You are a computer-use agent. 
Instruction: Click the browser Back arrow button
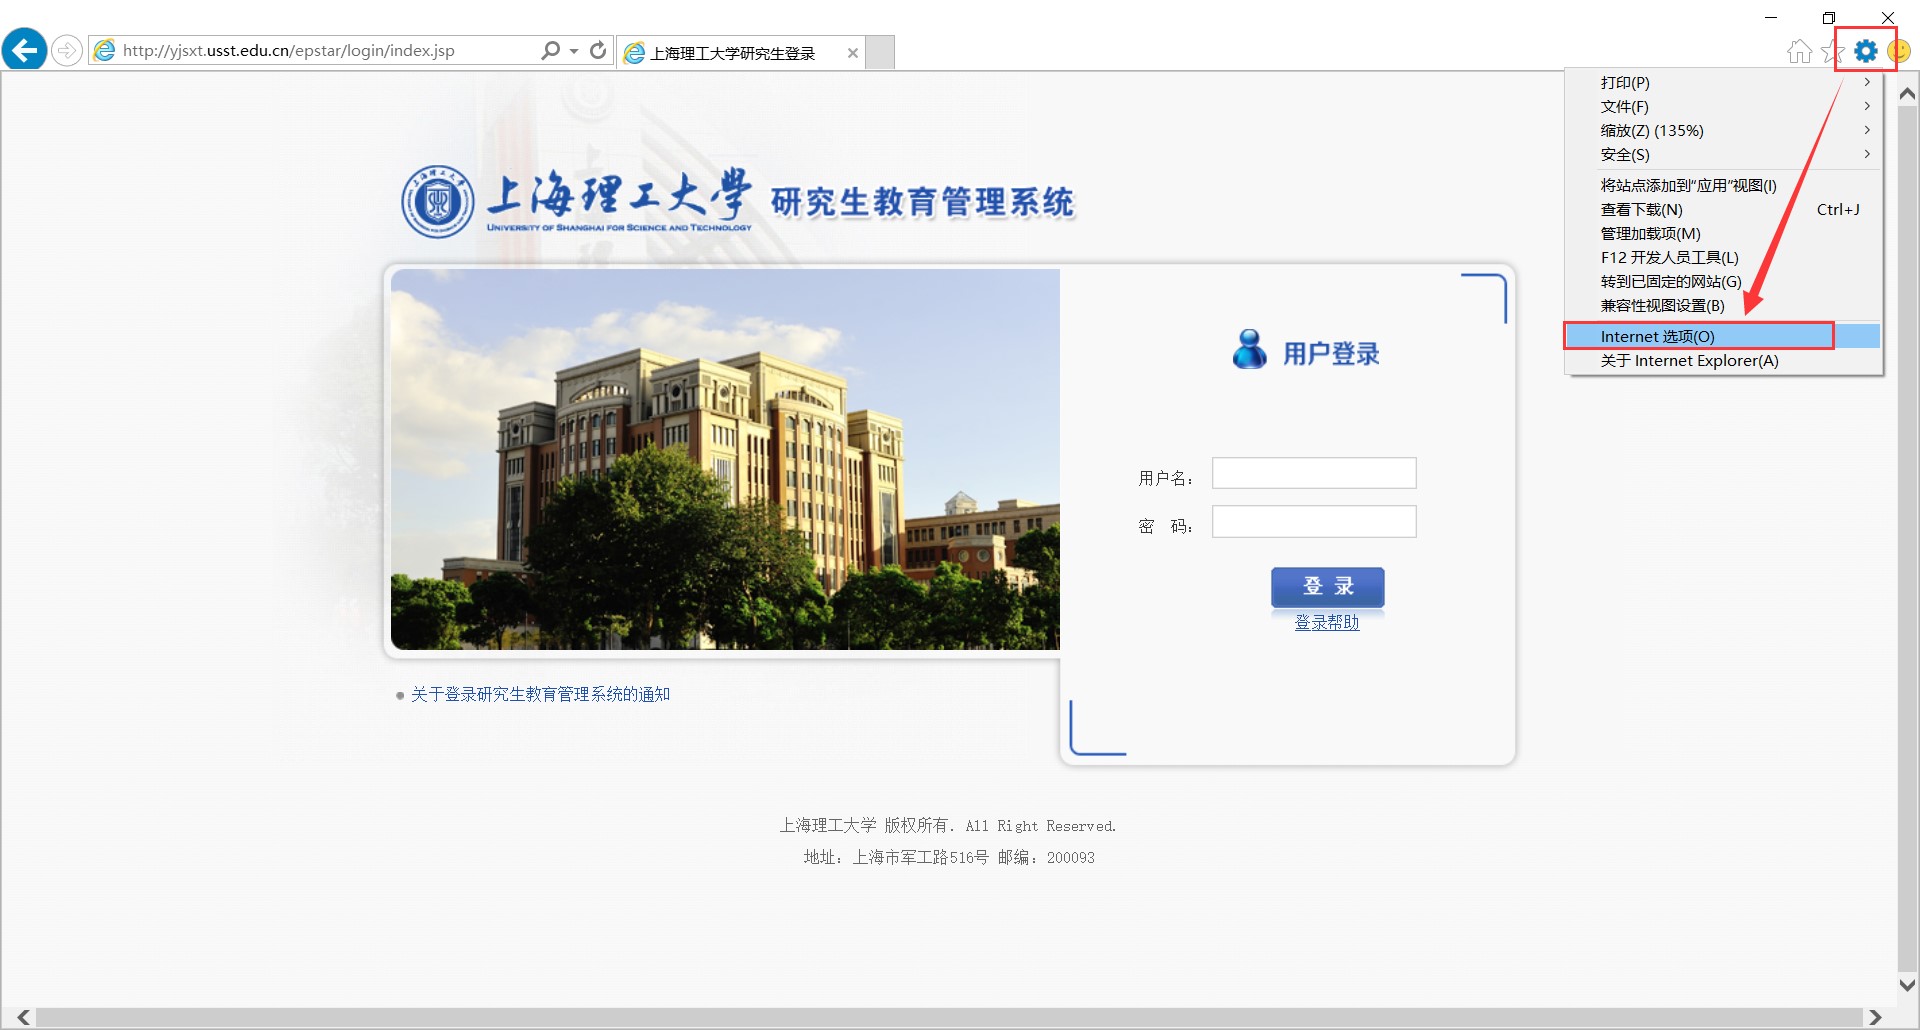coord(24,49)
